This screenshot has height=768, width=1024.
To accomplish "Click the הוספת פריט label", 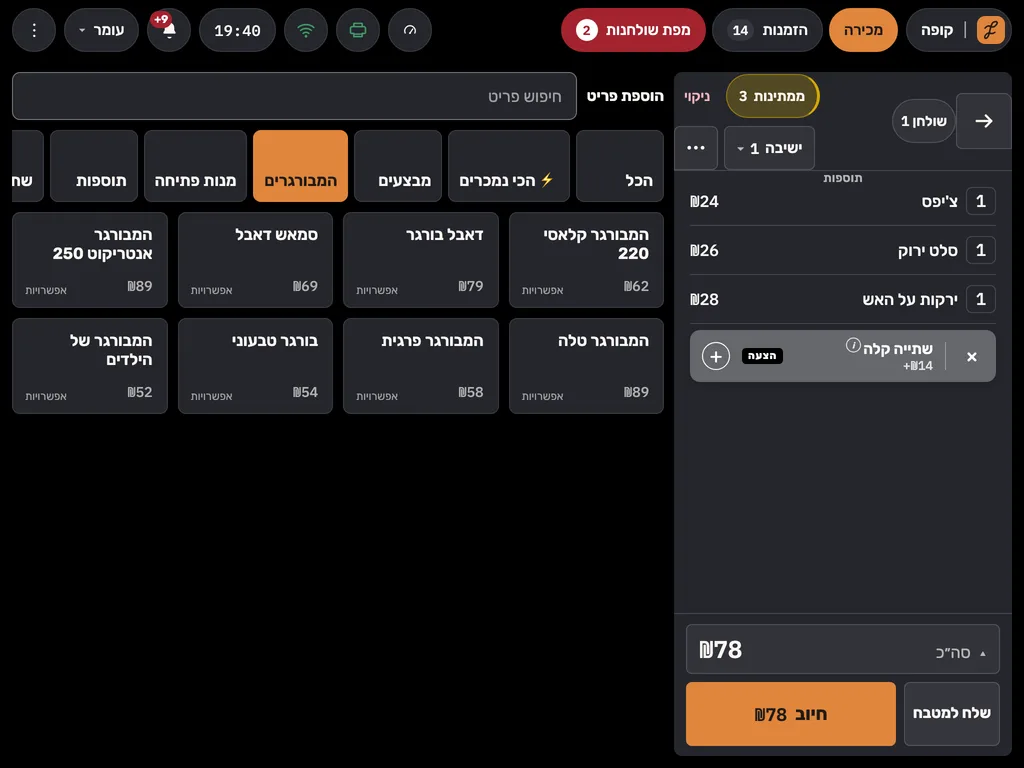I will point(625,96).
